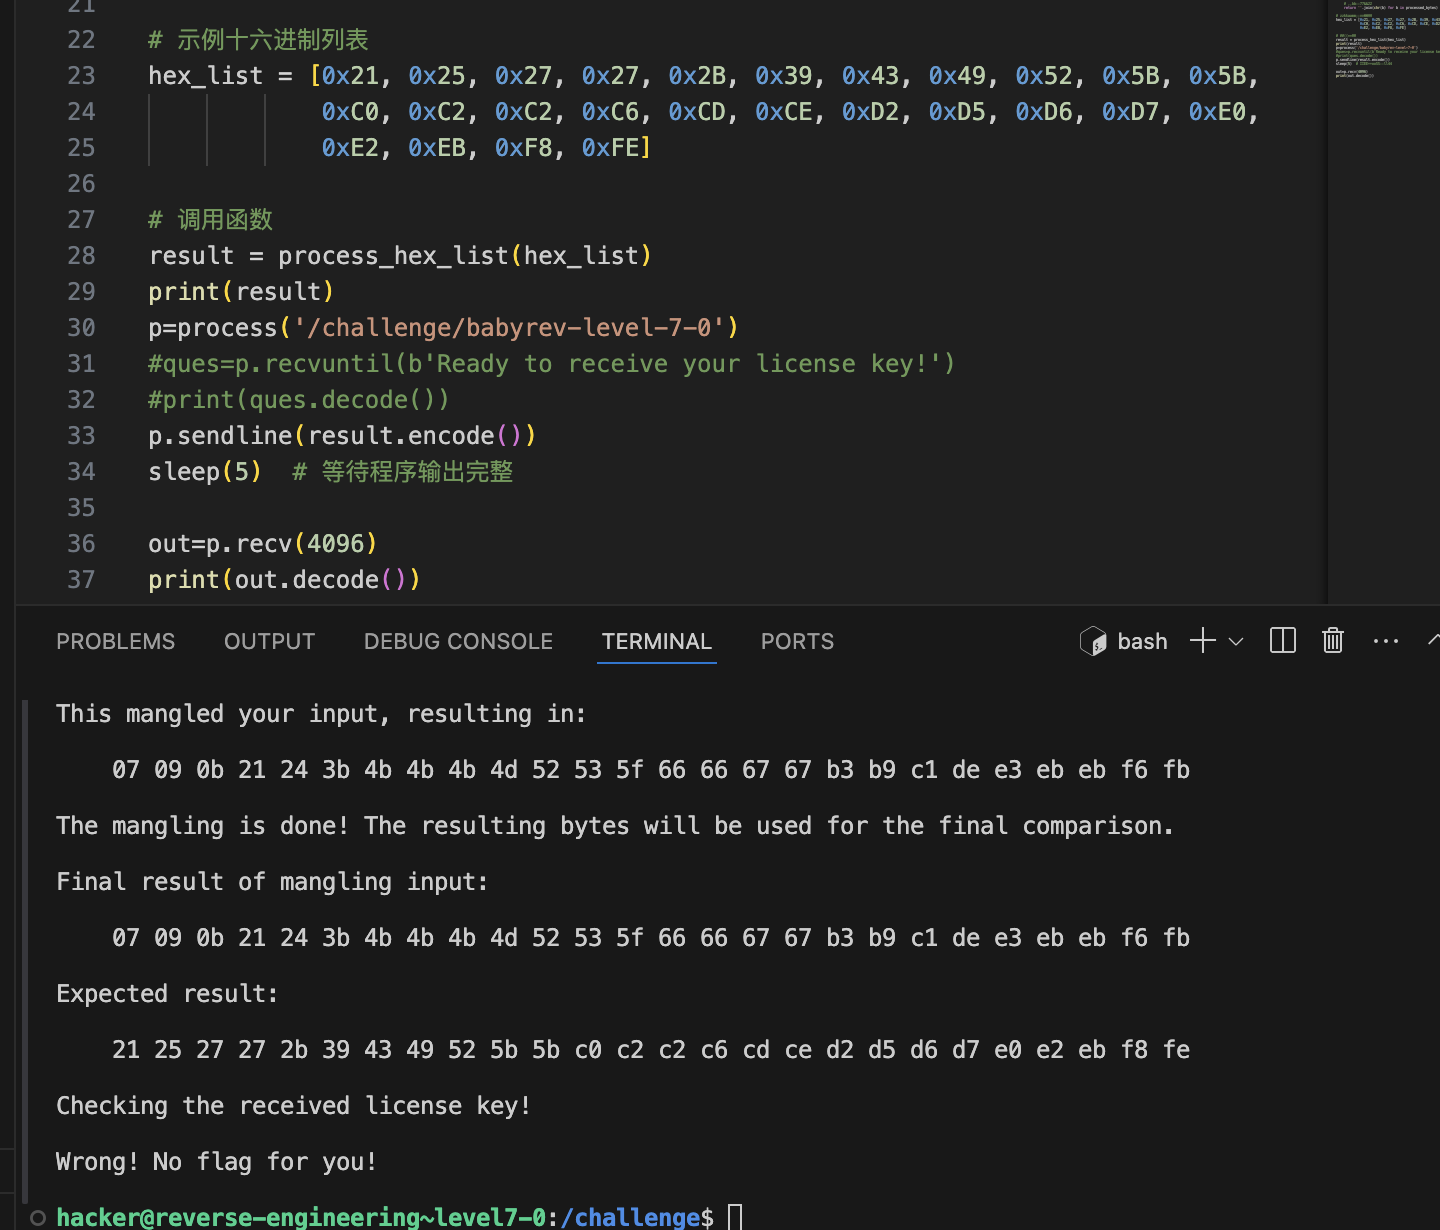This screenshot has width=1440, height=1230.
Task: Click the print(out.decode()) statement
Action: [284, 580]
